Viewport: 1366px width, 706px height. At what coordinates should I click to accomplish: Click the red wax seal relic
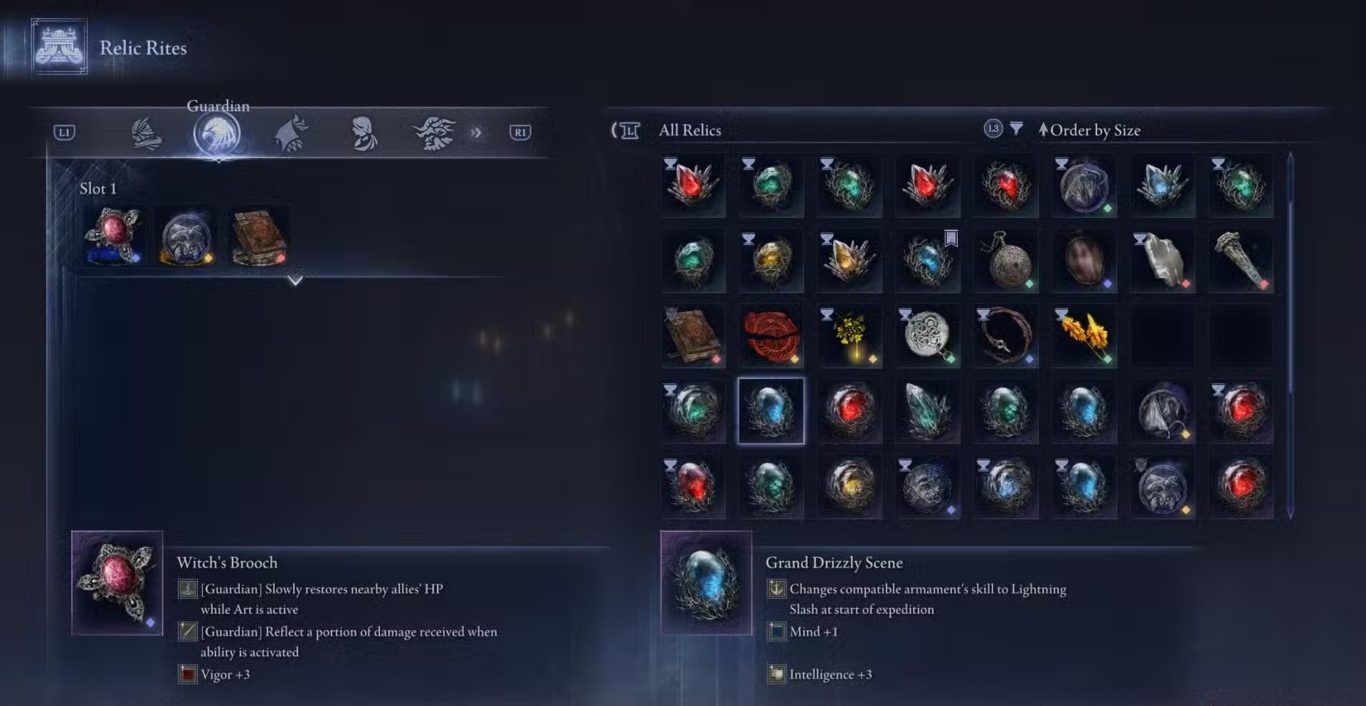point(771,336)
